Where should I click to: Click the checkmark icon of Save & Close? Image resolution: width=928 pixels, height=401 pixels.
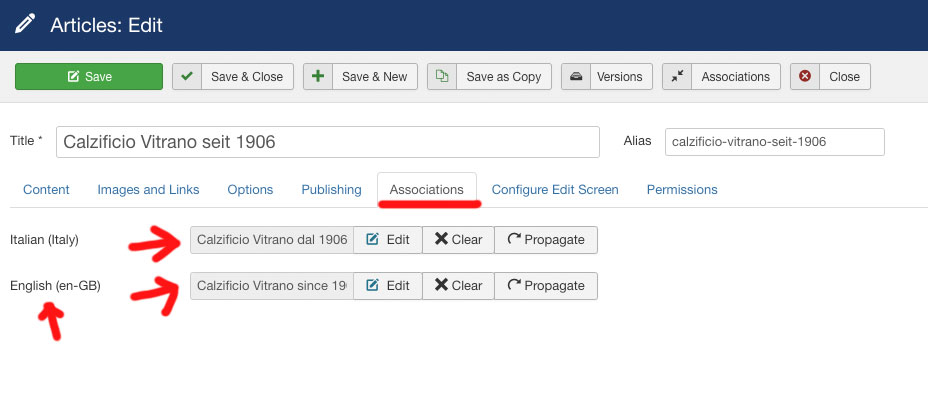187,77
